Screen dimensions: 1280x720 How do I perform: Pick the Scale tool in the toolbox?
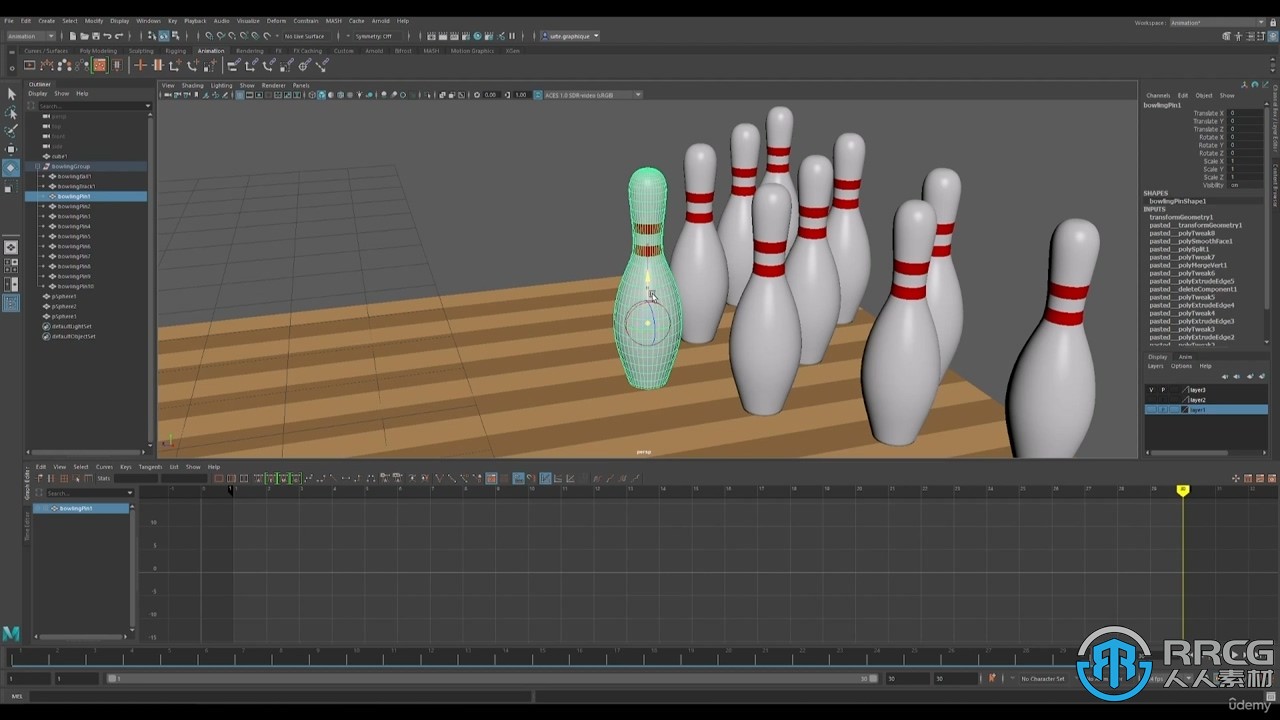click(11, 187)
